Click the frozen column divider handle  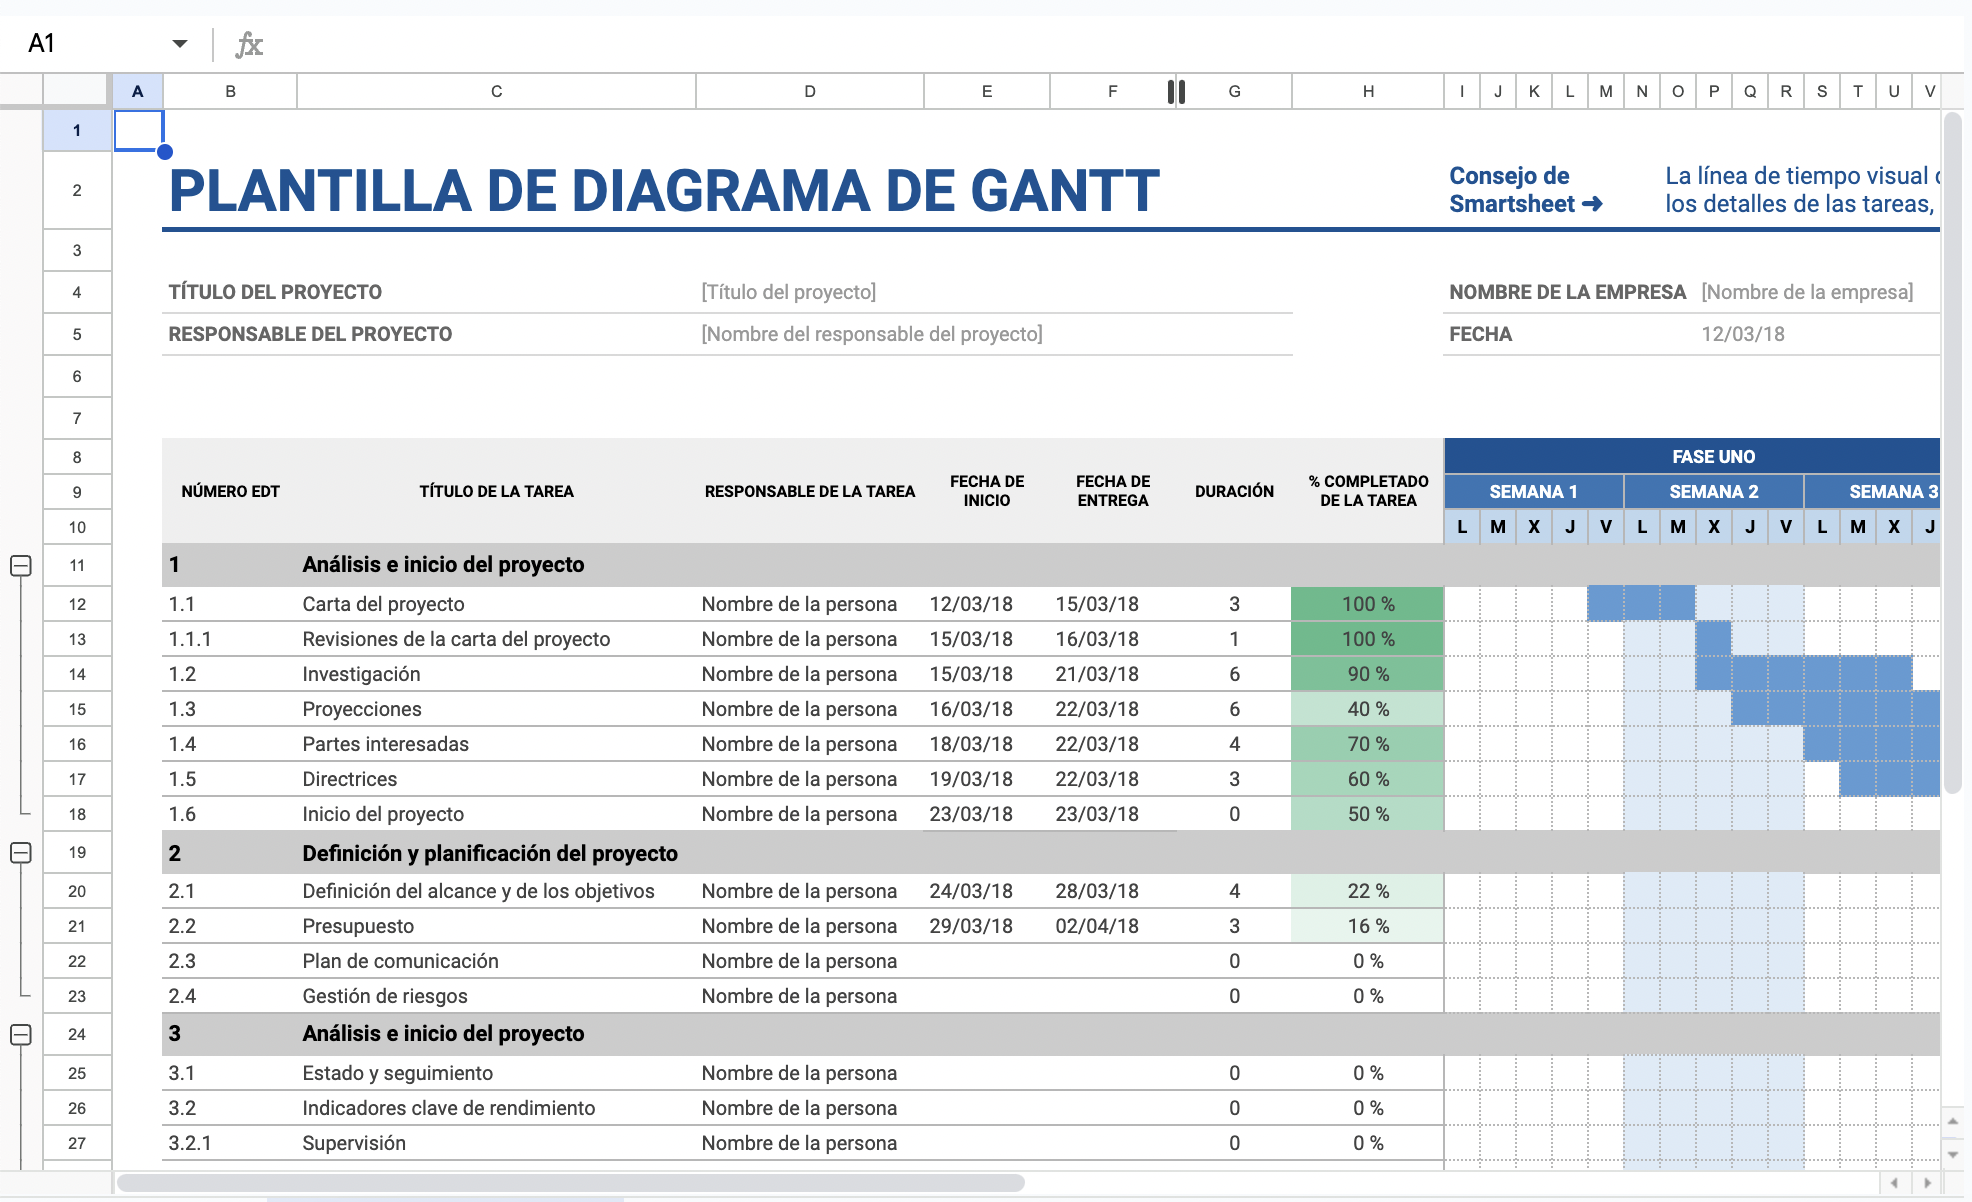click(x=1176, y=92)
